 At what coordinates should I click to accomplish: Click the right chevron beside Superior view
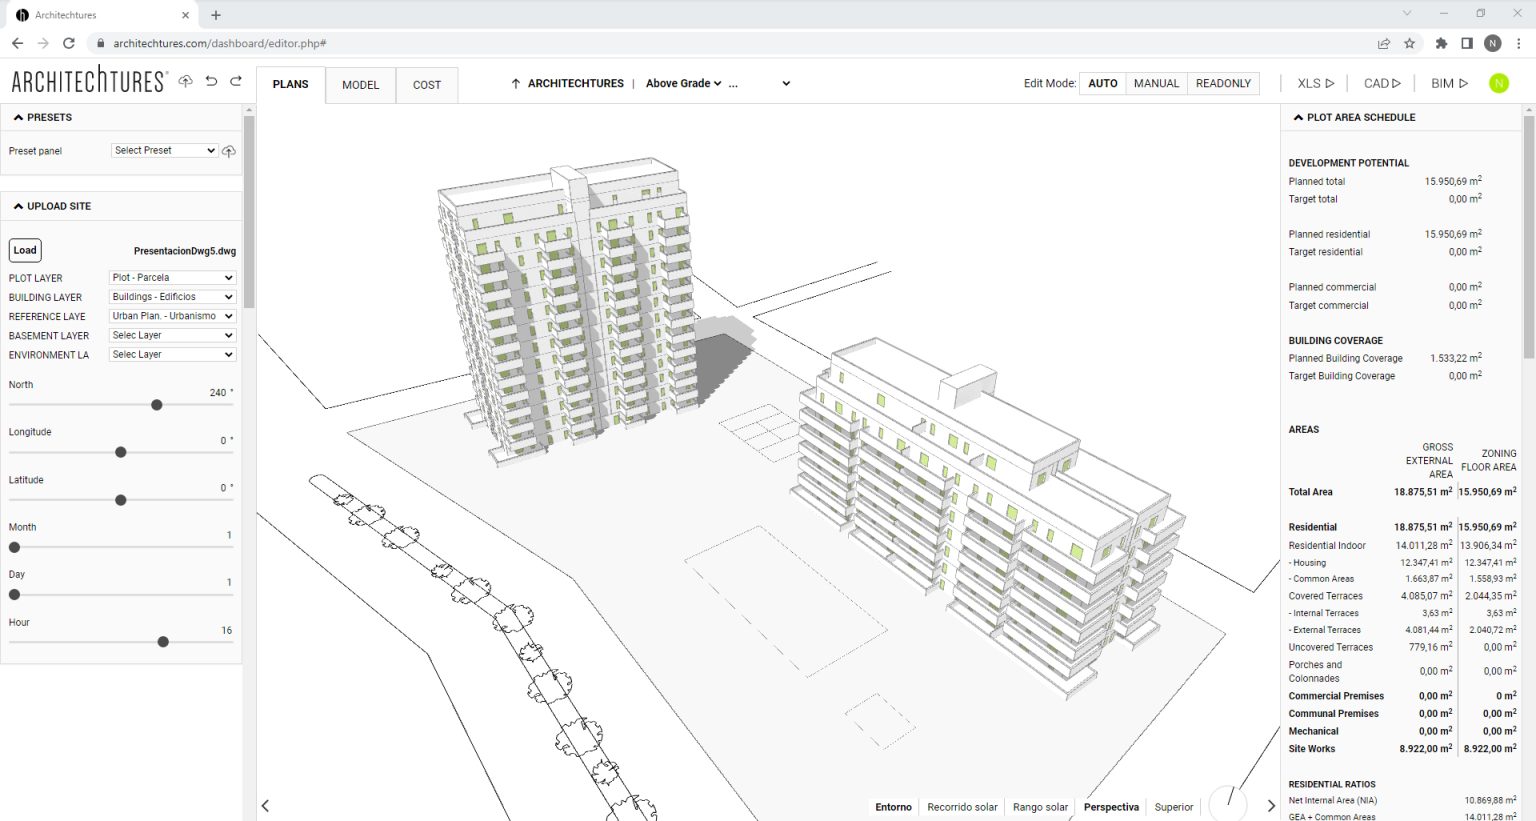click(x=1271, y=804)
